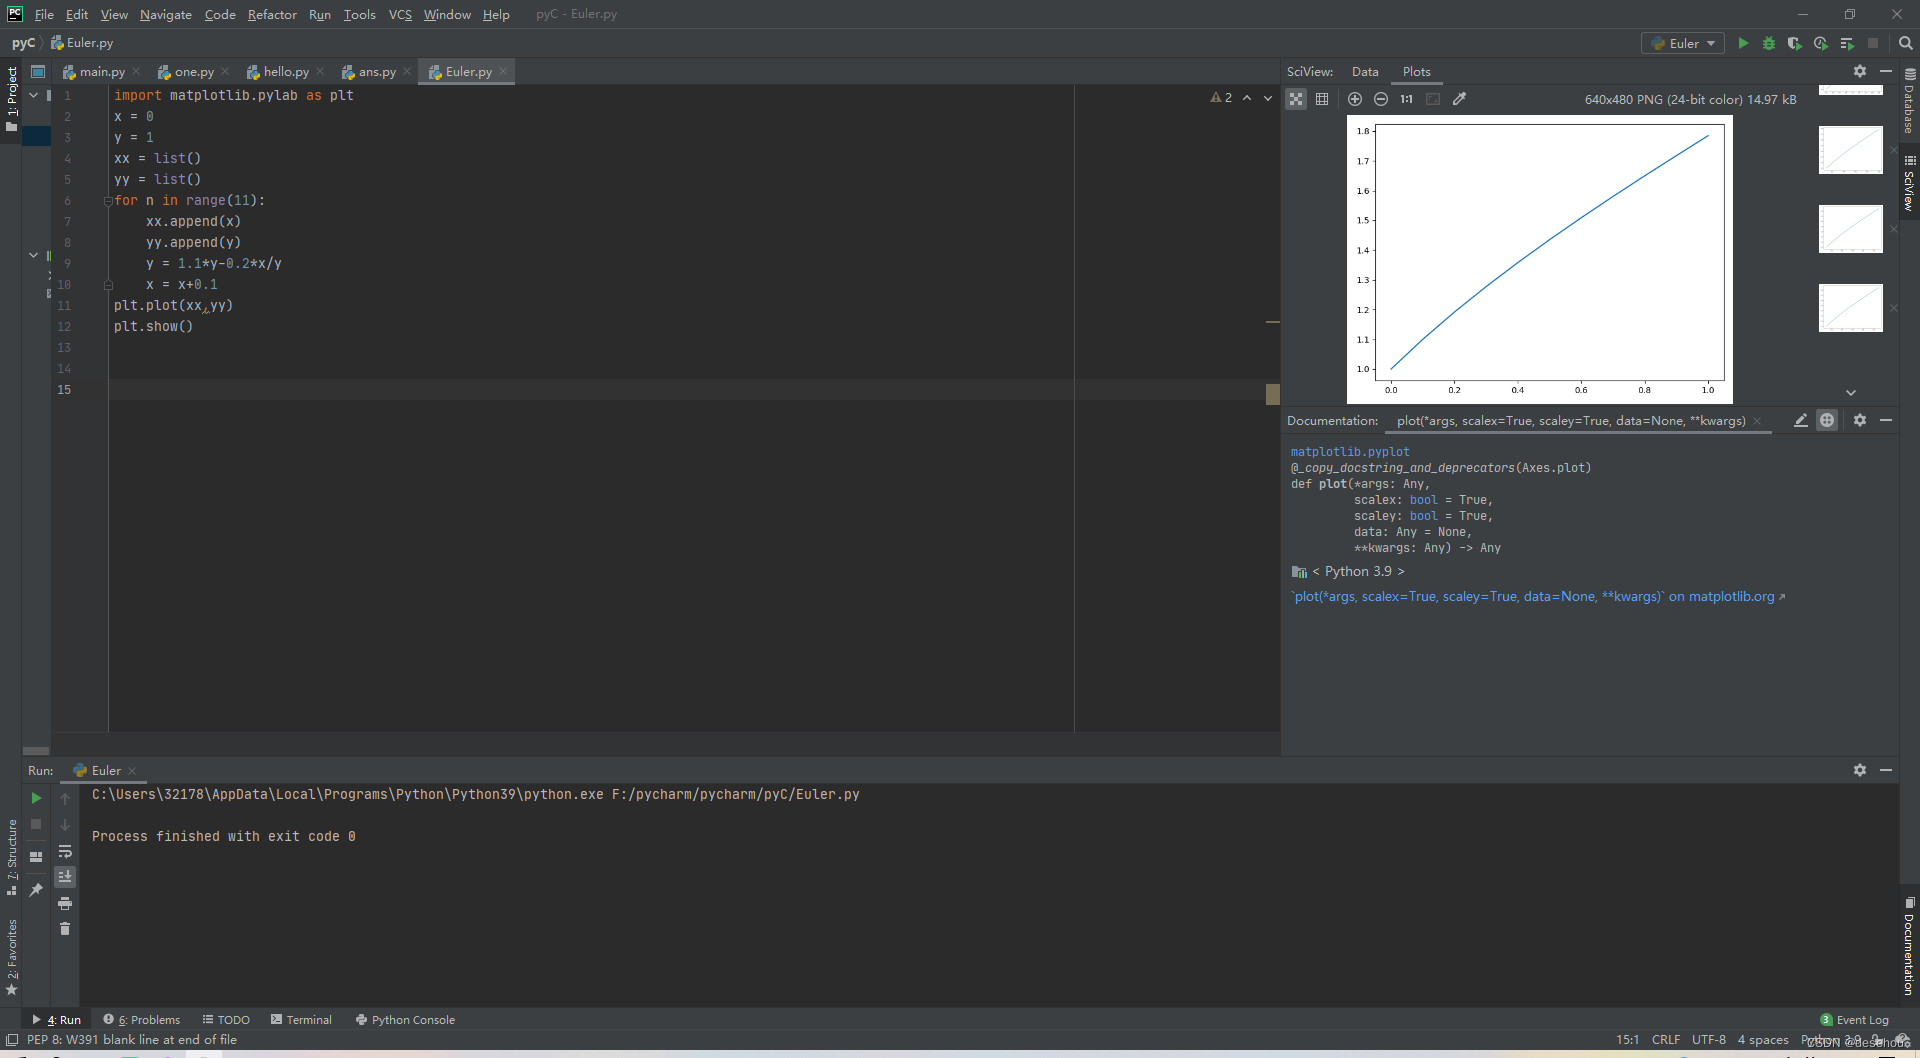The height and width of the screenshot is (1058, 1920).
Task: Open the Navigate menu
Action: pyautogui.click(x=165, y=14)
